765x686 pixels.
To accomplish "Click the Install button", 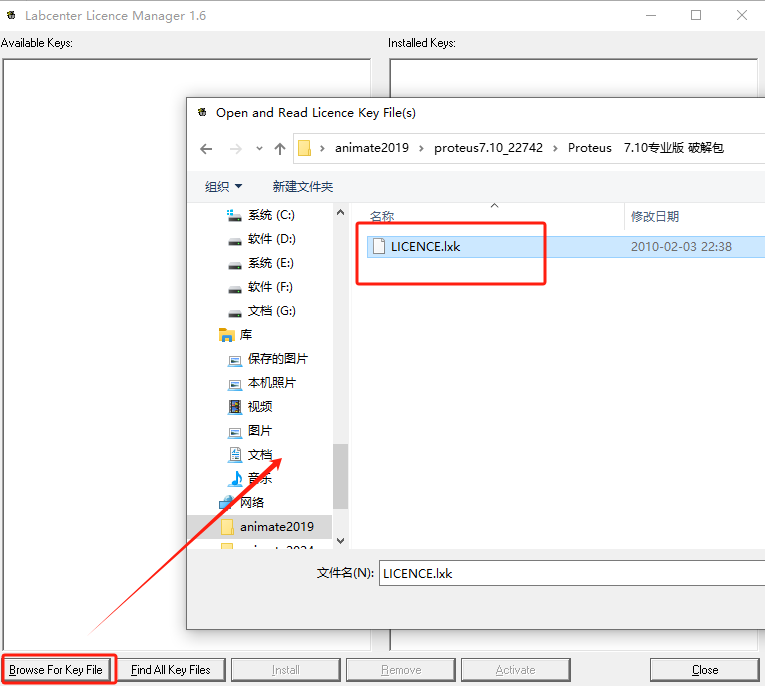I will click(285, 669).
